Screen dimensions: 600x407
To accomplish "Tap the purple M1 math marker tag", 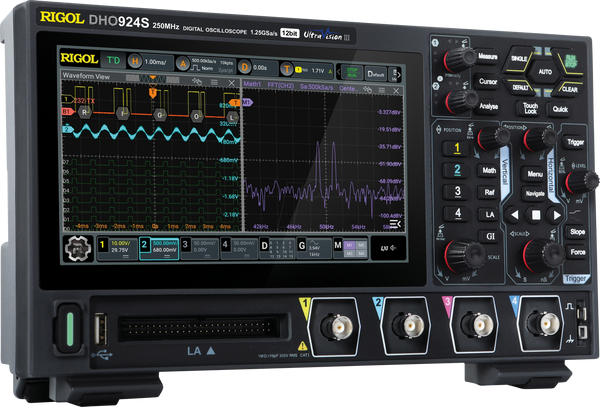I will click(x=247, y=102).
